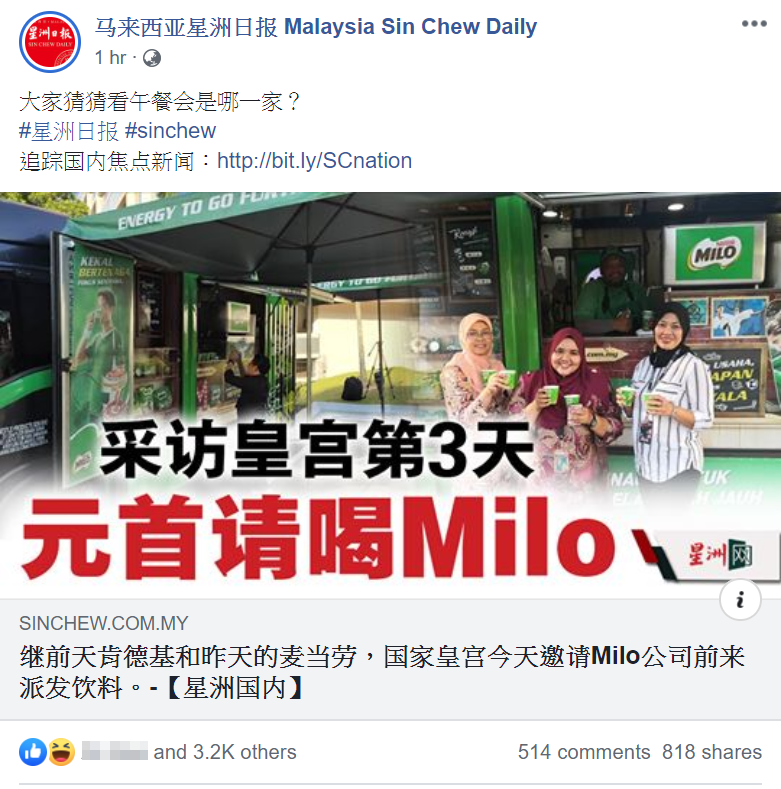
Task: Click the "1 hr" post timestamp
Action: pyautogui.click(x=110, y=58)
